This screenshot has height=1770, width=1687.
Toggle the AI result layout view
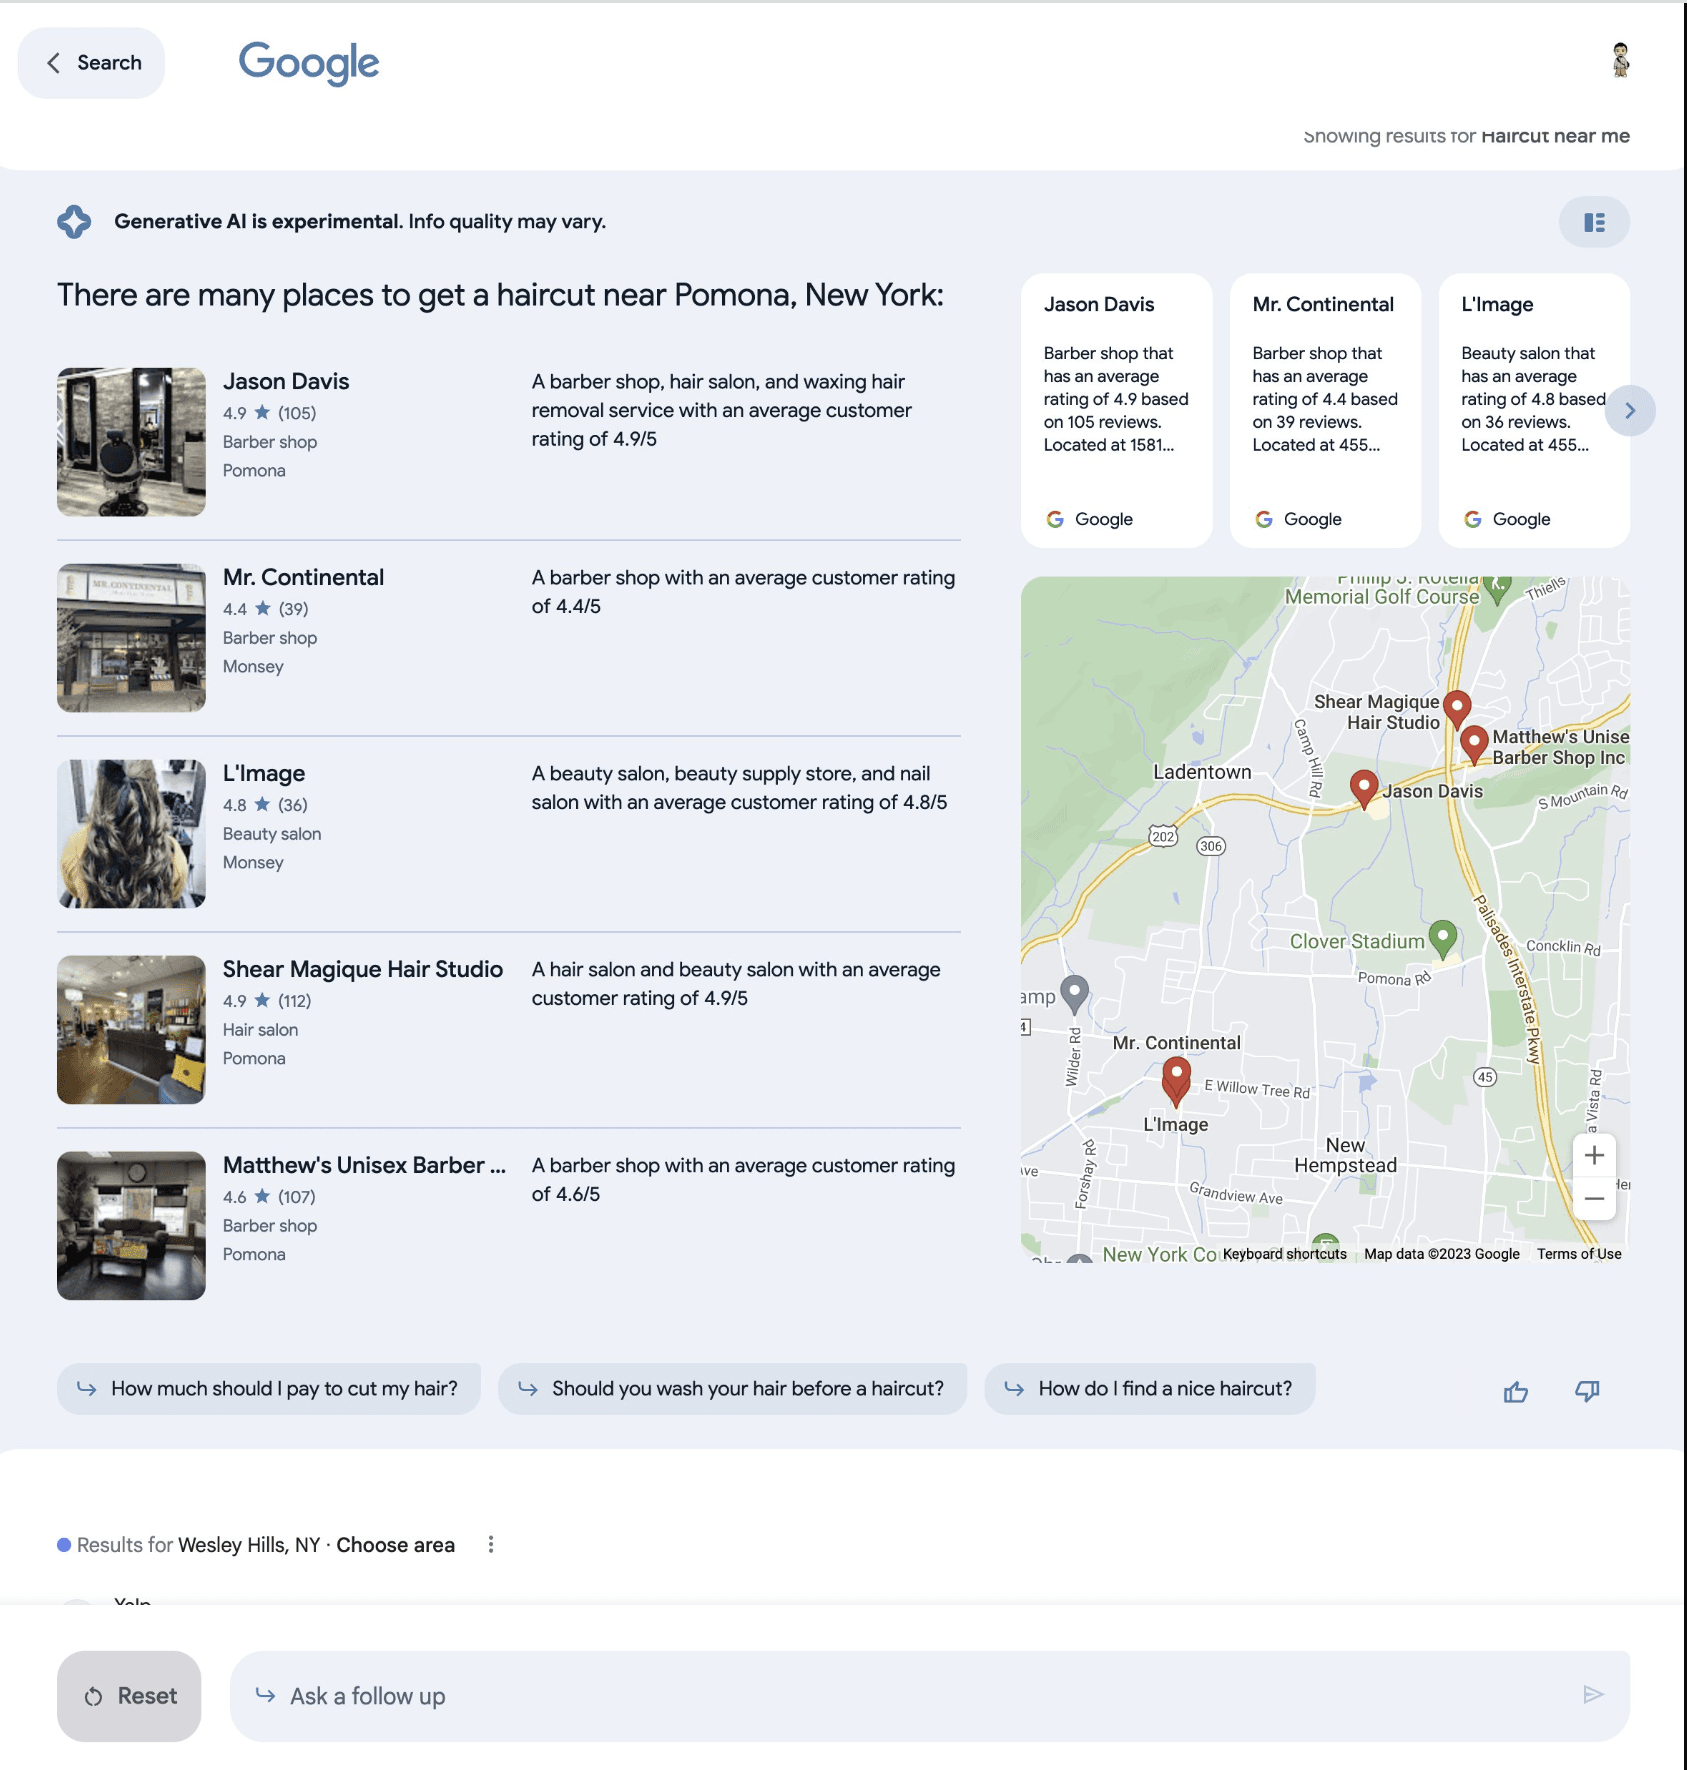pos(1594,222)
